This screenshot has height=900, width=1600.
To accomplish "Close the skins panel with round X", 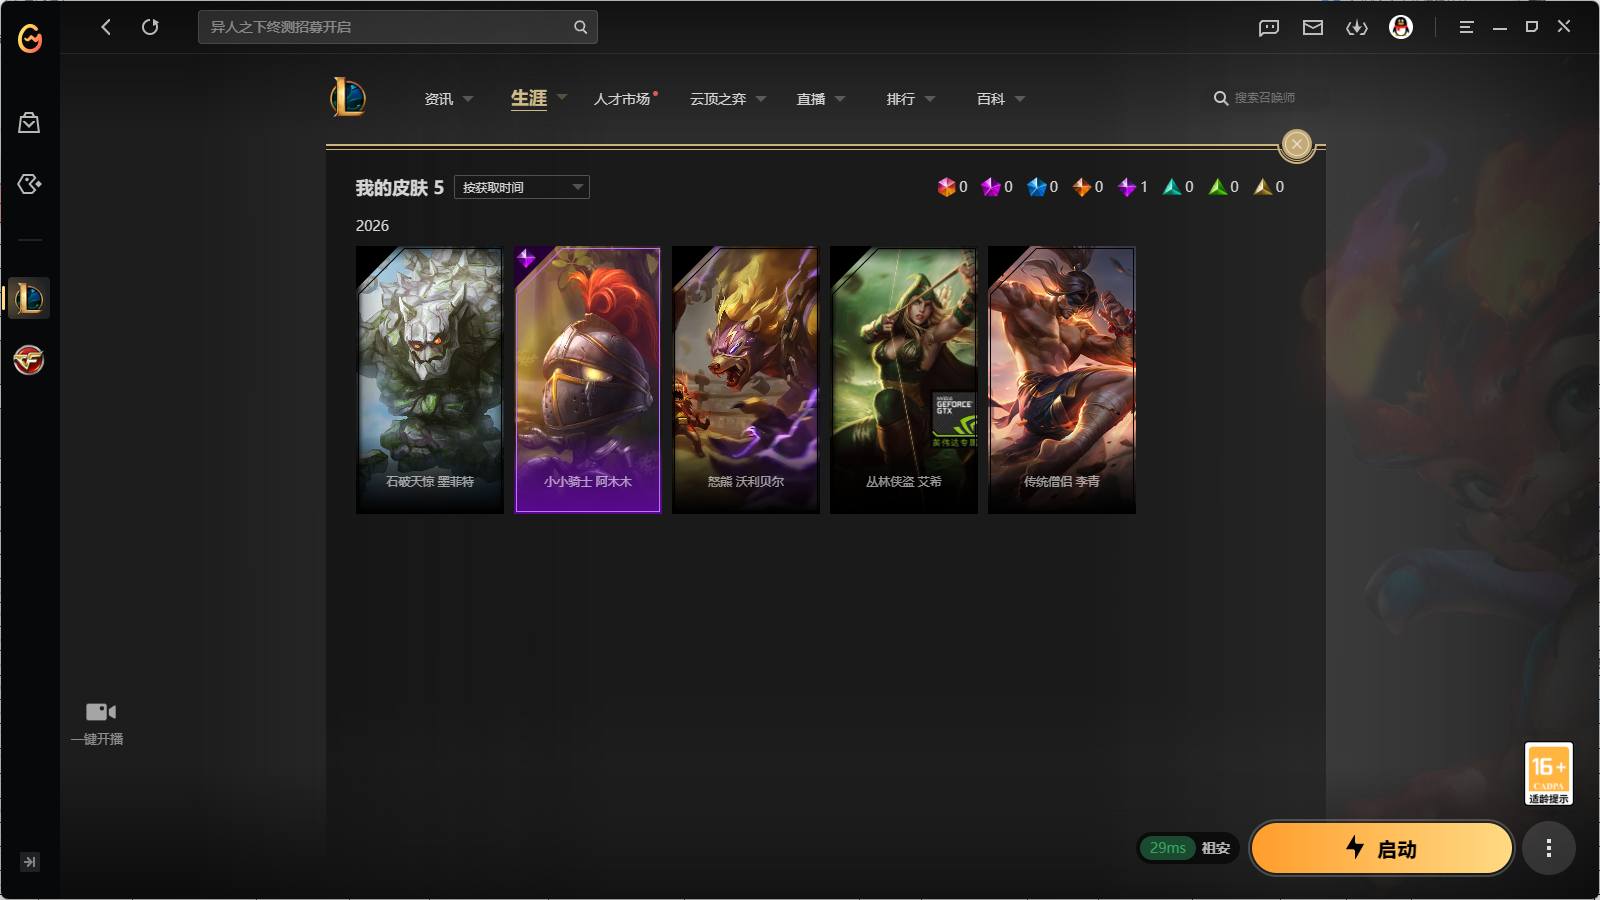I will pos(1297,144).
